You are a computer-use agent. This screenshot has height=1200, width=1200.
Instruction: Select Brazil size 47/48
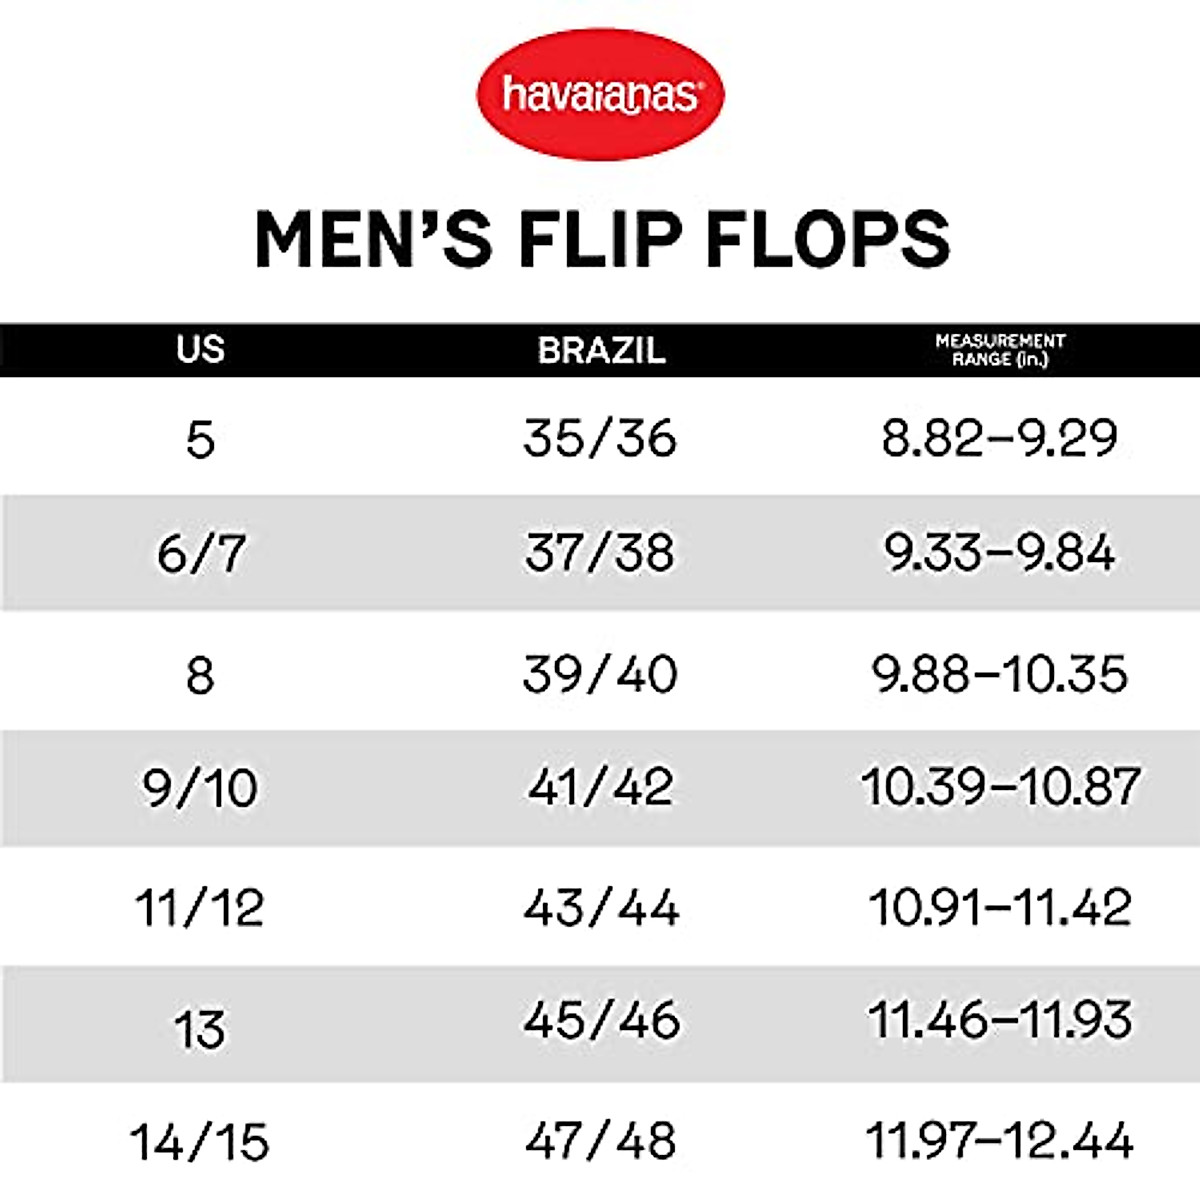pyautogui.click(x=600, y=1141)
